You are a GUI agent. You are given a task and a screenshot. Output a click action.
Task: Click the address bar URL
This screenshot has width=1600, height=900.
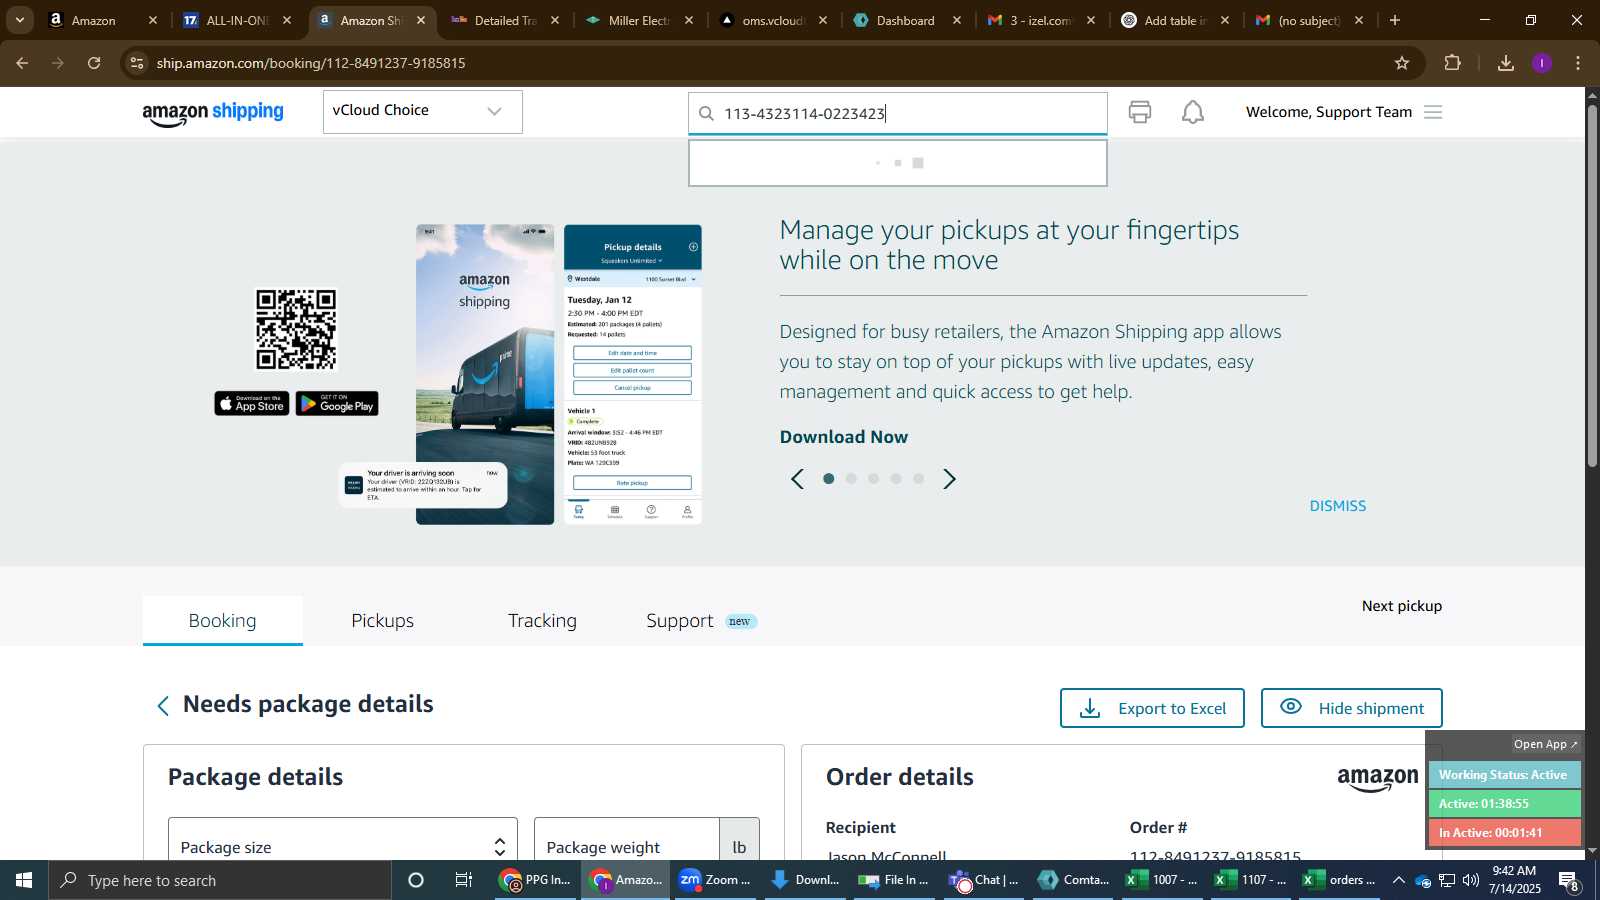[311, 63]
